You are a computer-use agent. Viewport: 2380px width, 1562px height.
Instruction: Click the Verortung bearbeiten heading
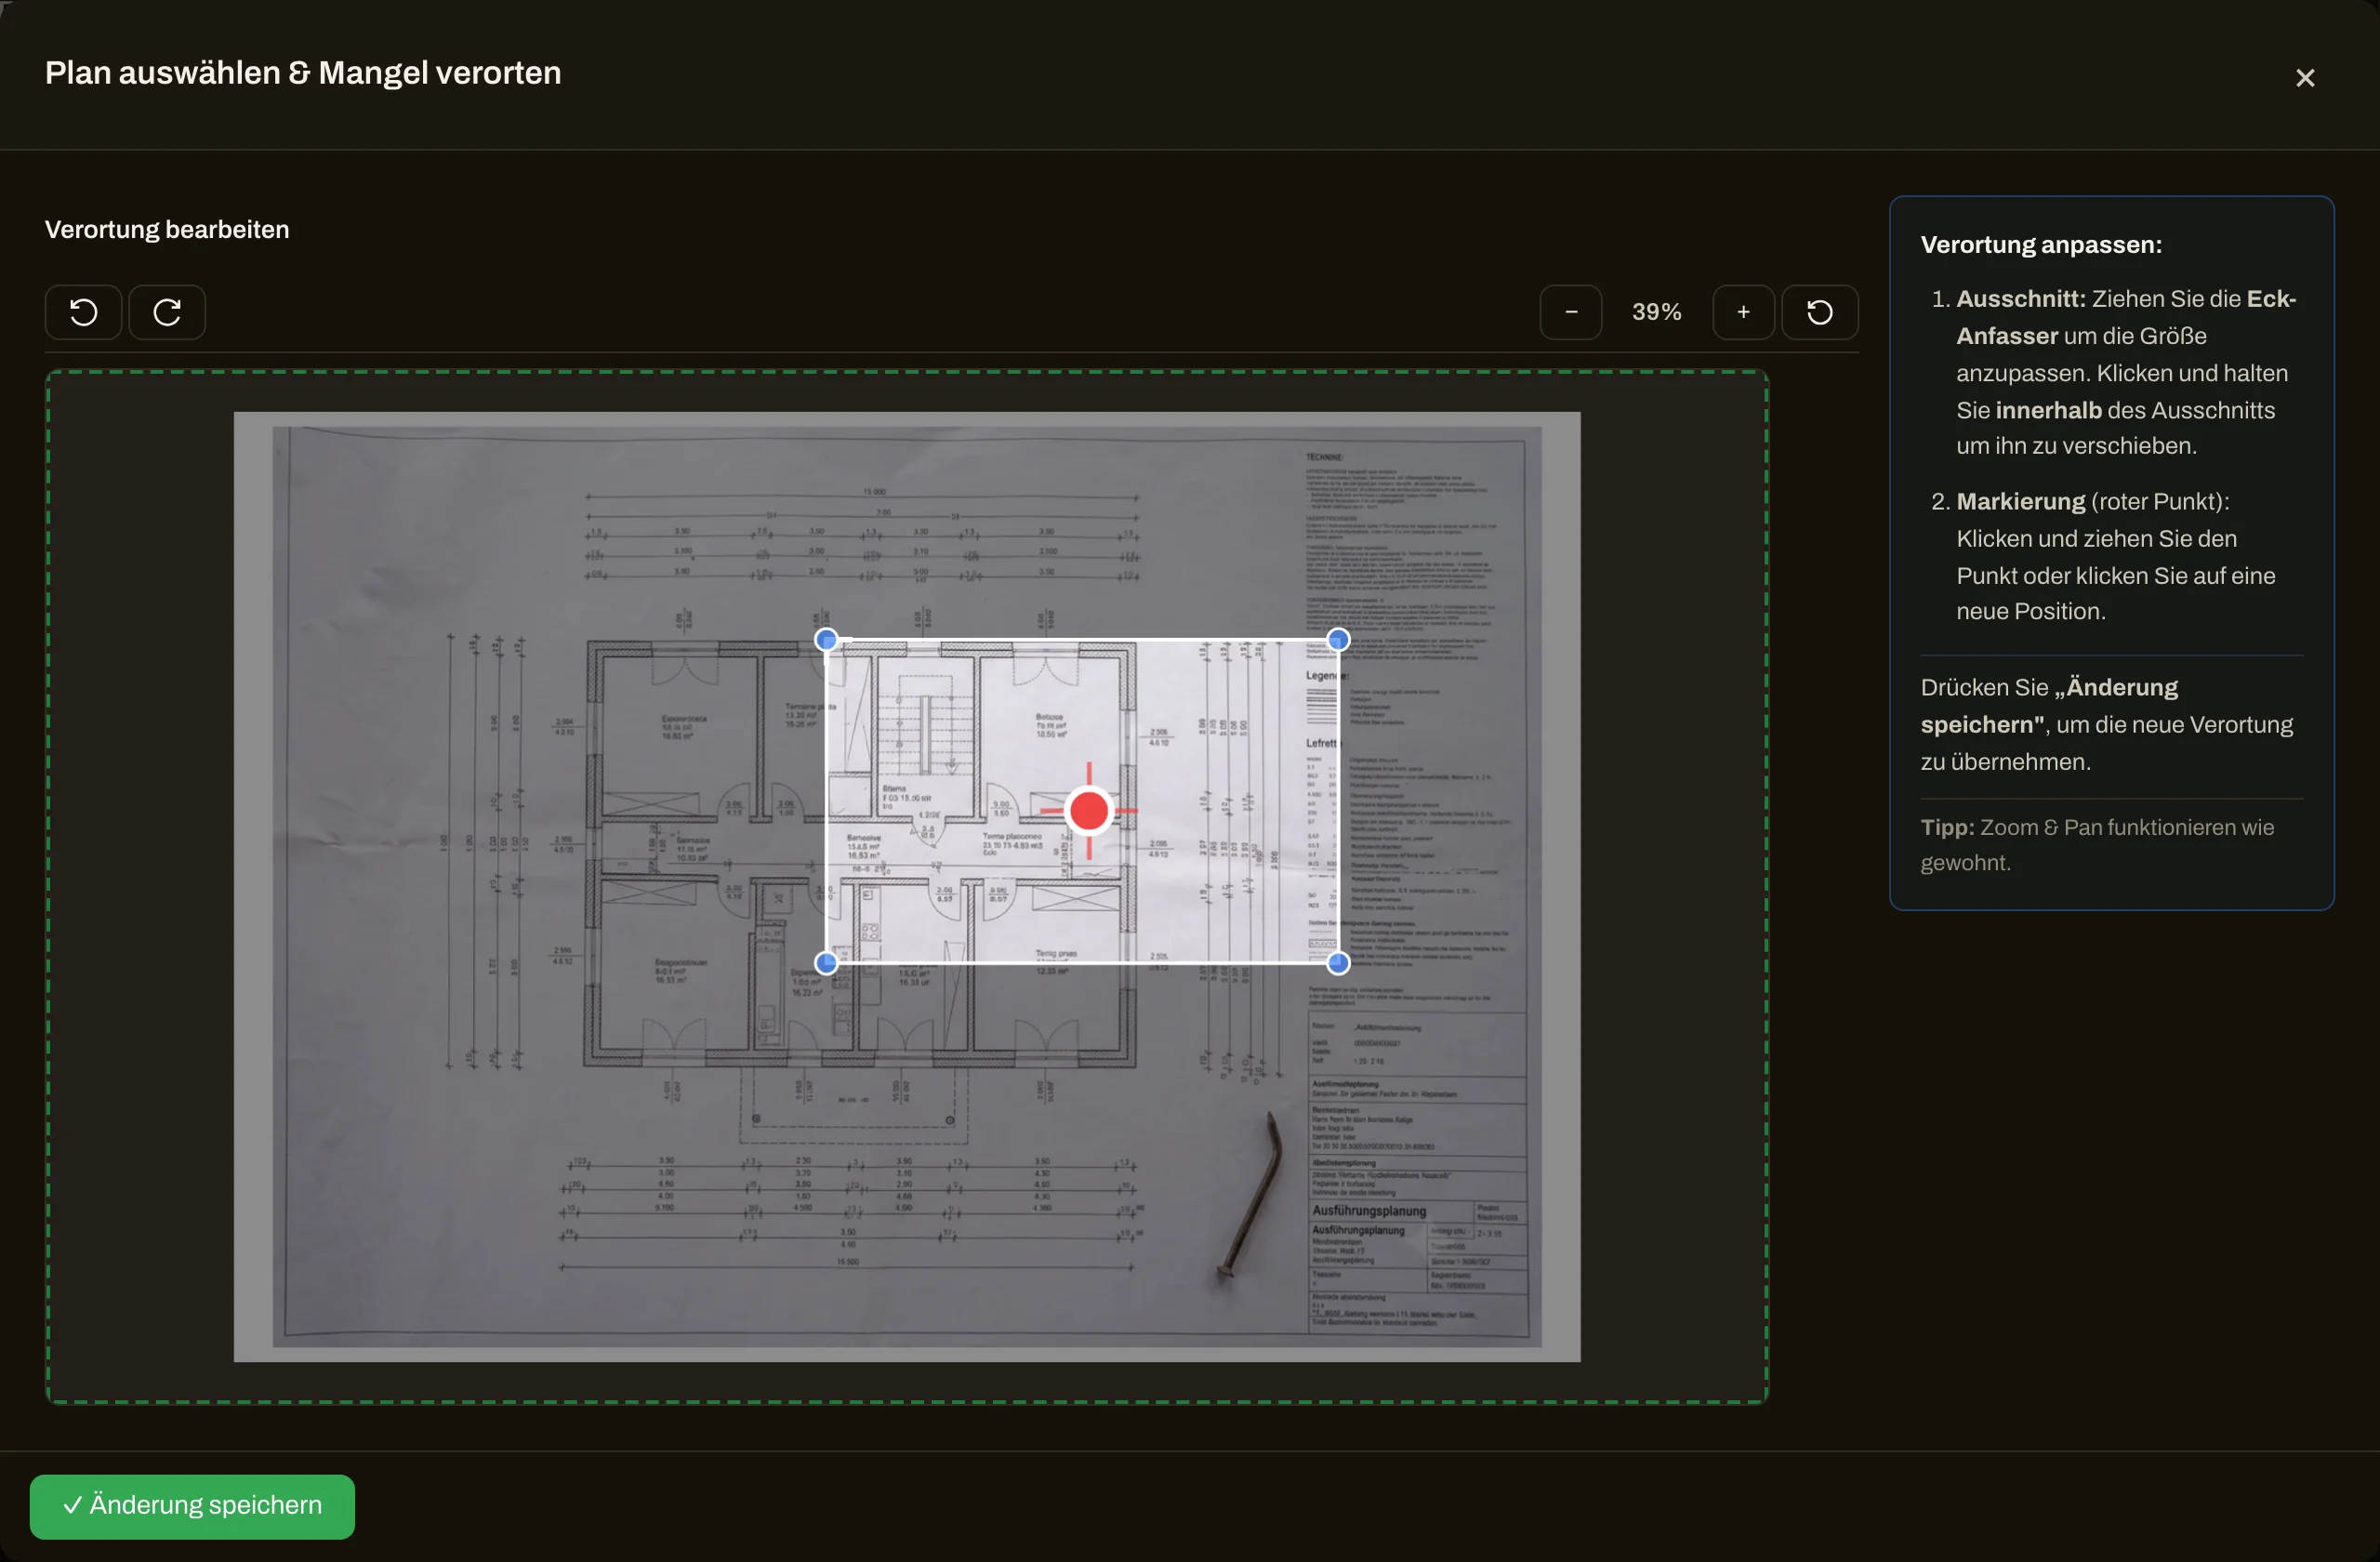tap(167, 229)
